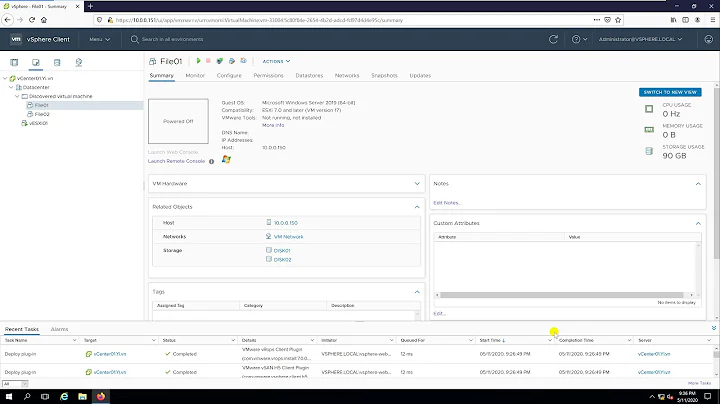The image size is (720, 404).
Task: Bookmark this page with the star icon
Action: (x=618, y=20)
